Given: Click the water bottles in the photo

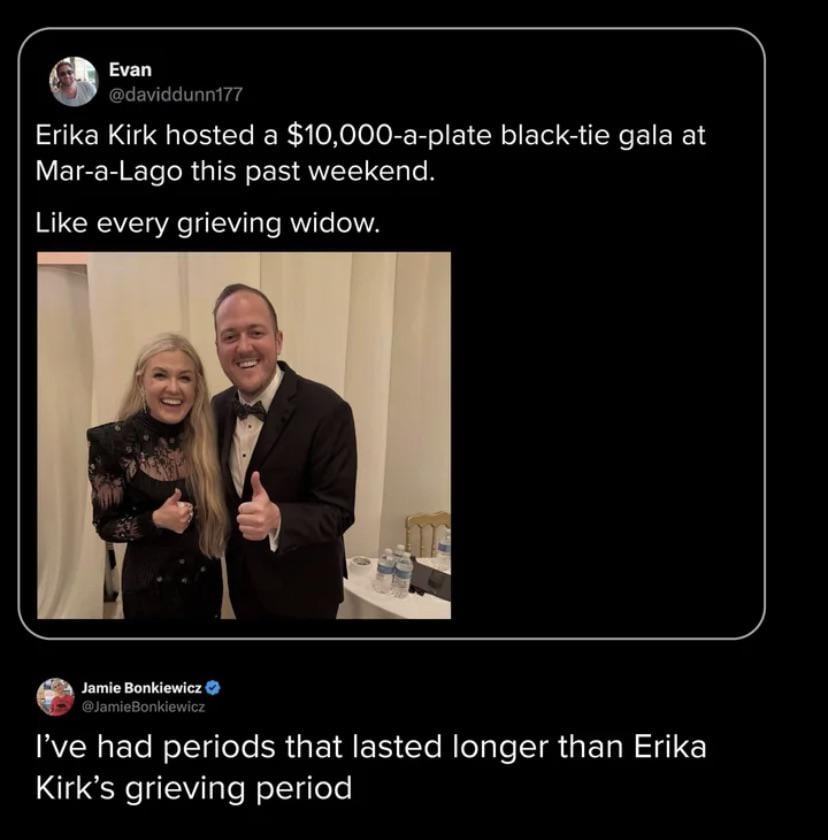Looking at the screenshot, I should tap(393, 572).
